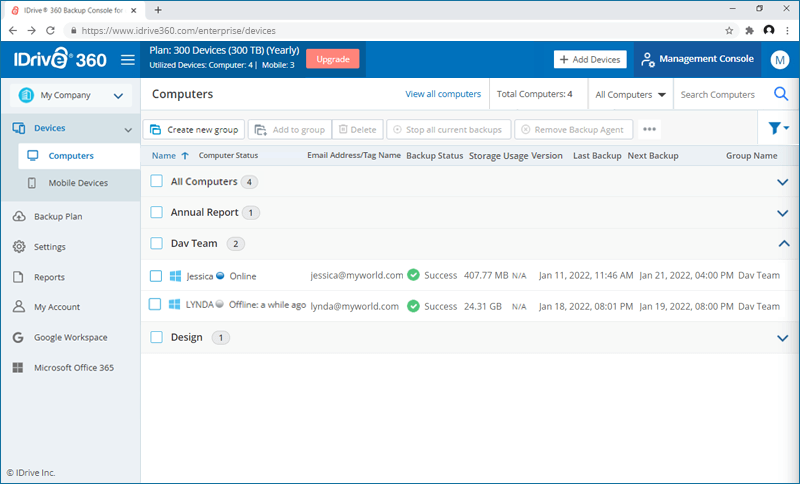
Task: Click the Devices sidebar icon
Action: click(x=19, y=128)
